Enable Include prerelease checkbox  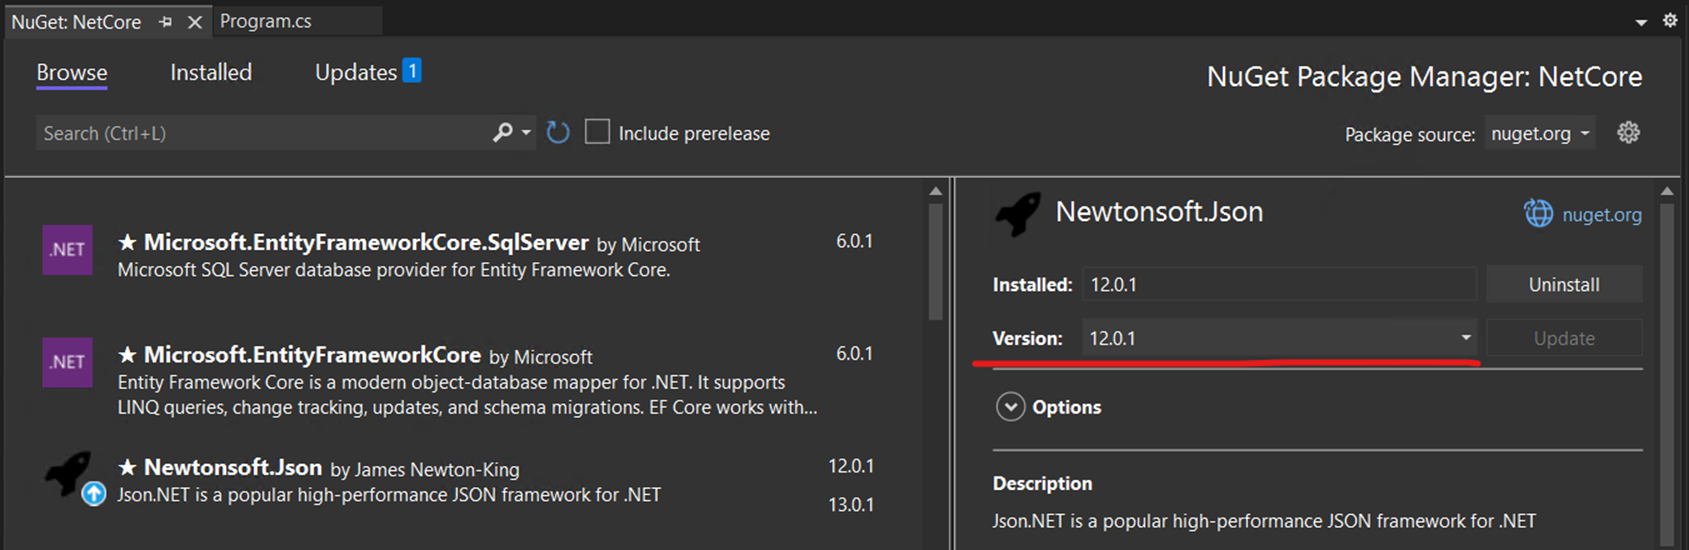pos(597,132)
